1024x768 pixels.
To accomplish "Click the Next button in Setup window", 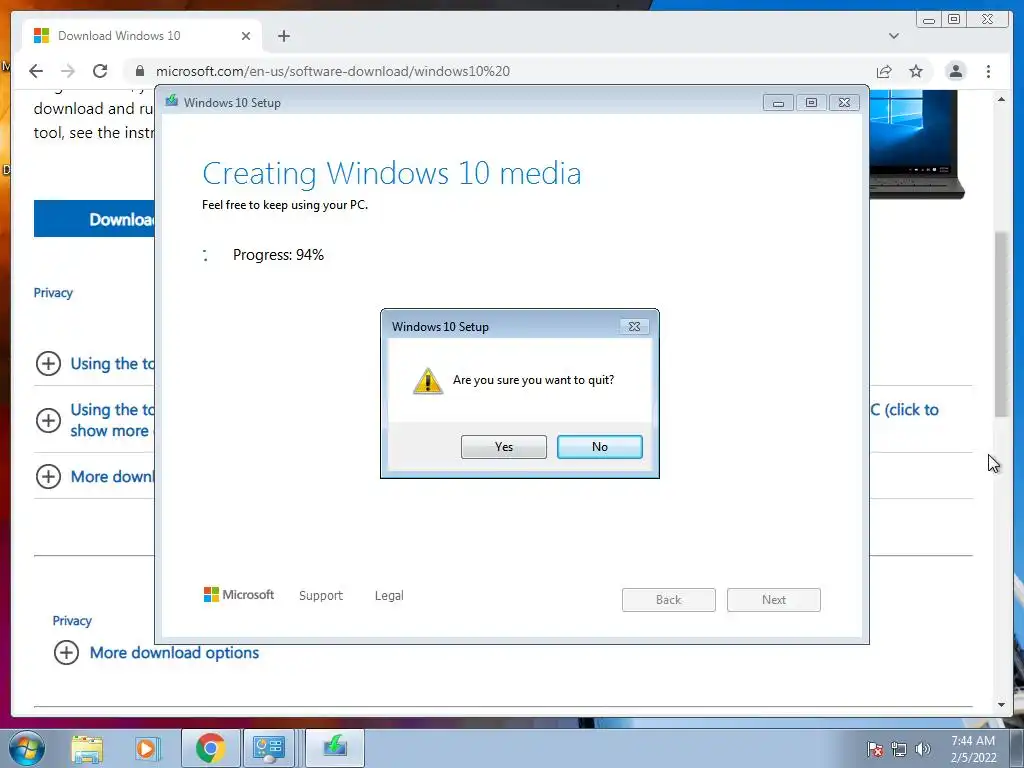I will pos(774,600).
